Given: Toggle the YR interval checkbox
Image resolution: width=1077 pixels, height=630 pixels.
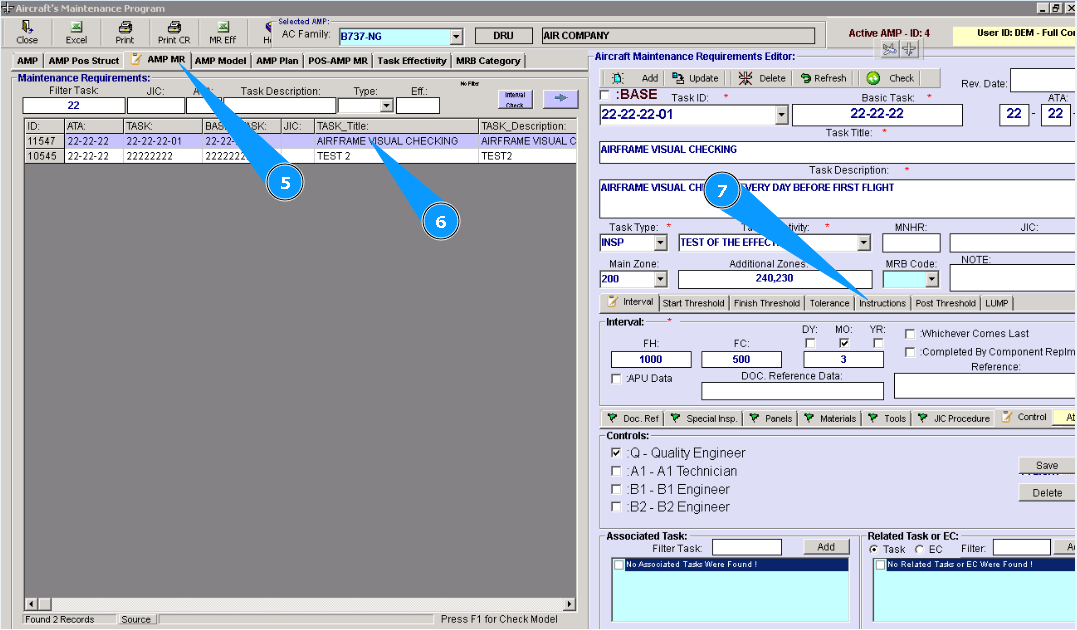Looking at the screenshot, I should 878,343.
